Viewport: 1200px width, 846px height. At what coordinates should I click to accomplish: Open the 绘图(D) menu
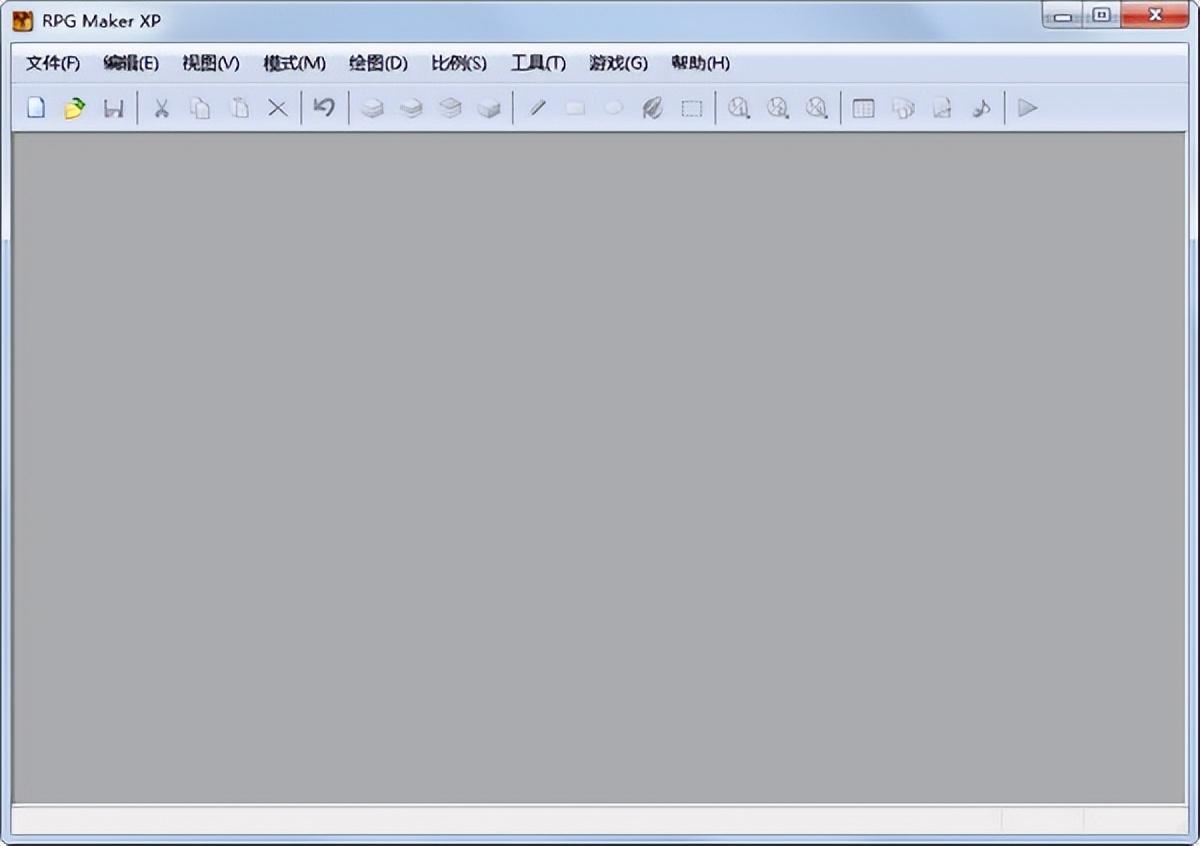pos(378,63)
